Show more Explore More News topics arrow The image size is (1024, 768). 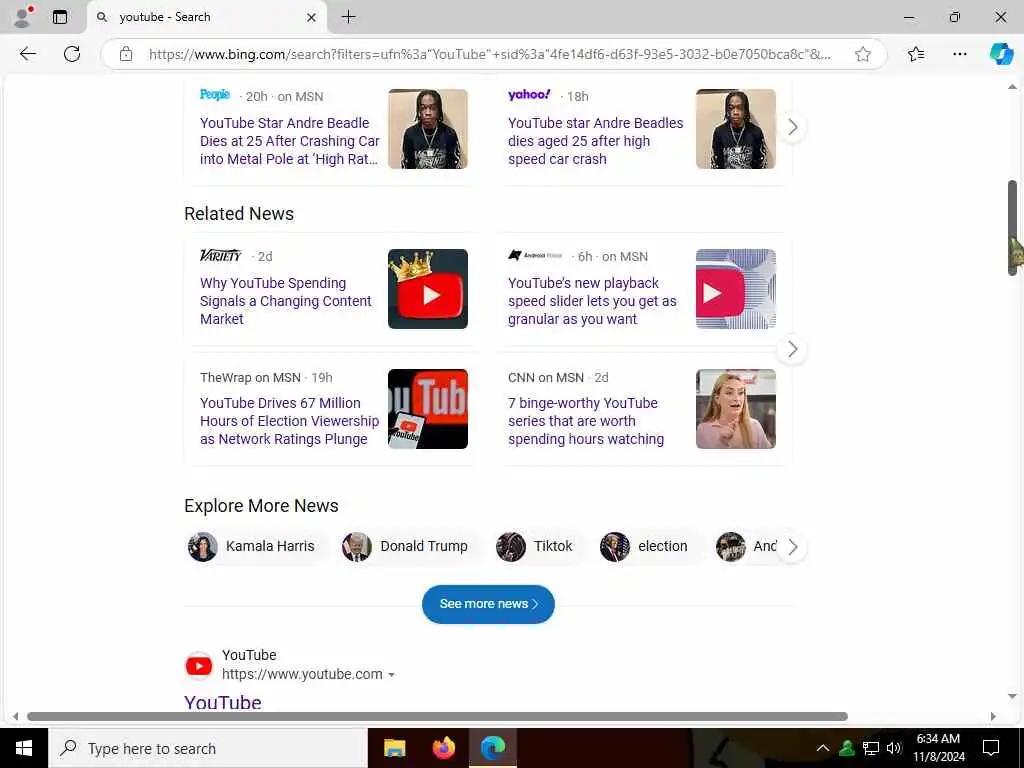(792, 547)
